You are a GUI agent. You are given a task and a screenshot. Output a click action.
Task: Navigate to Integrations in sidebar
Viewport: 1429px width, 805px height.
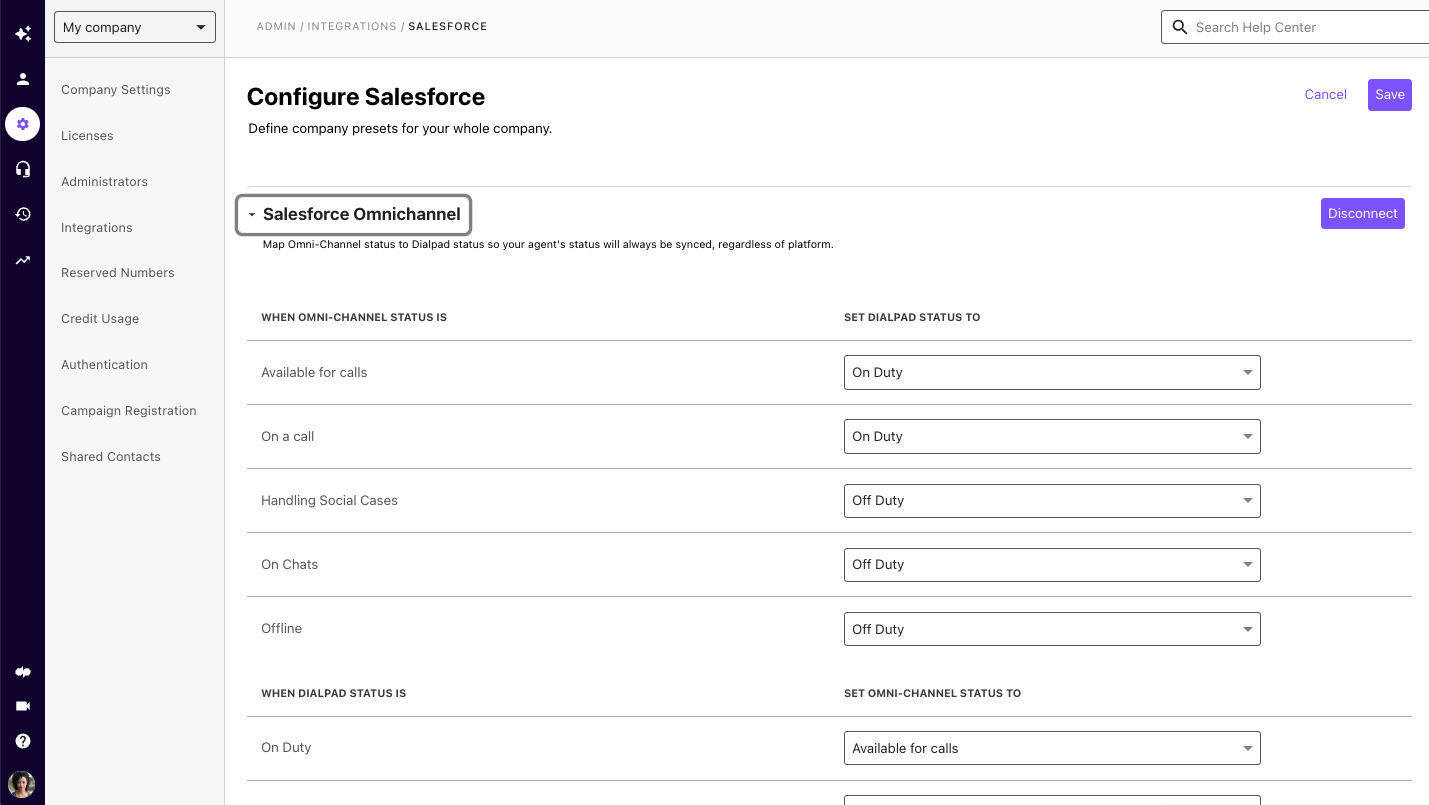click(x=97, y=228)
